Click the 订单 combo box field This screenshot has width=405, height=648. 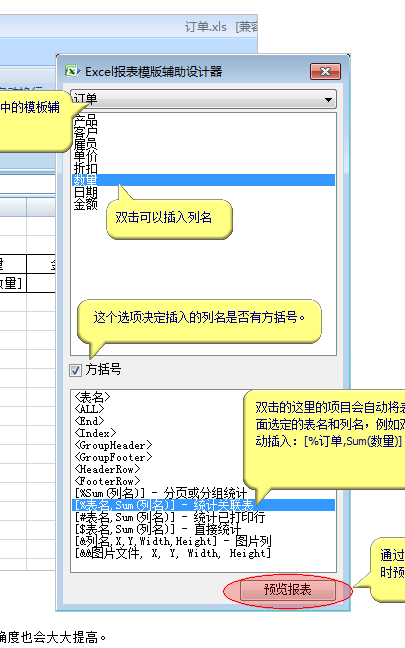pos(203,99)
